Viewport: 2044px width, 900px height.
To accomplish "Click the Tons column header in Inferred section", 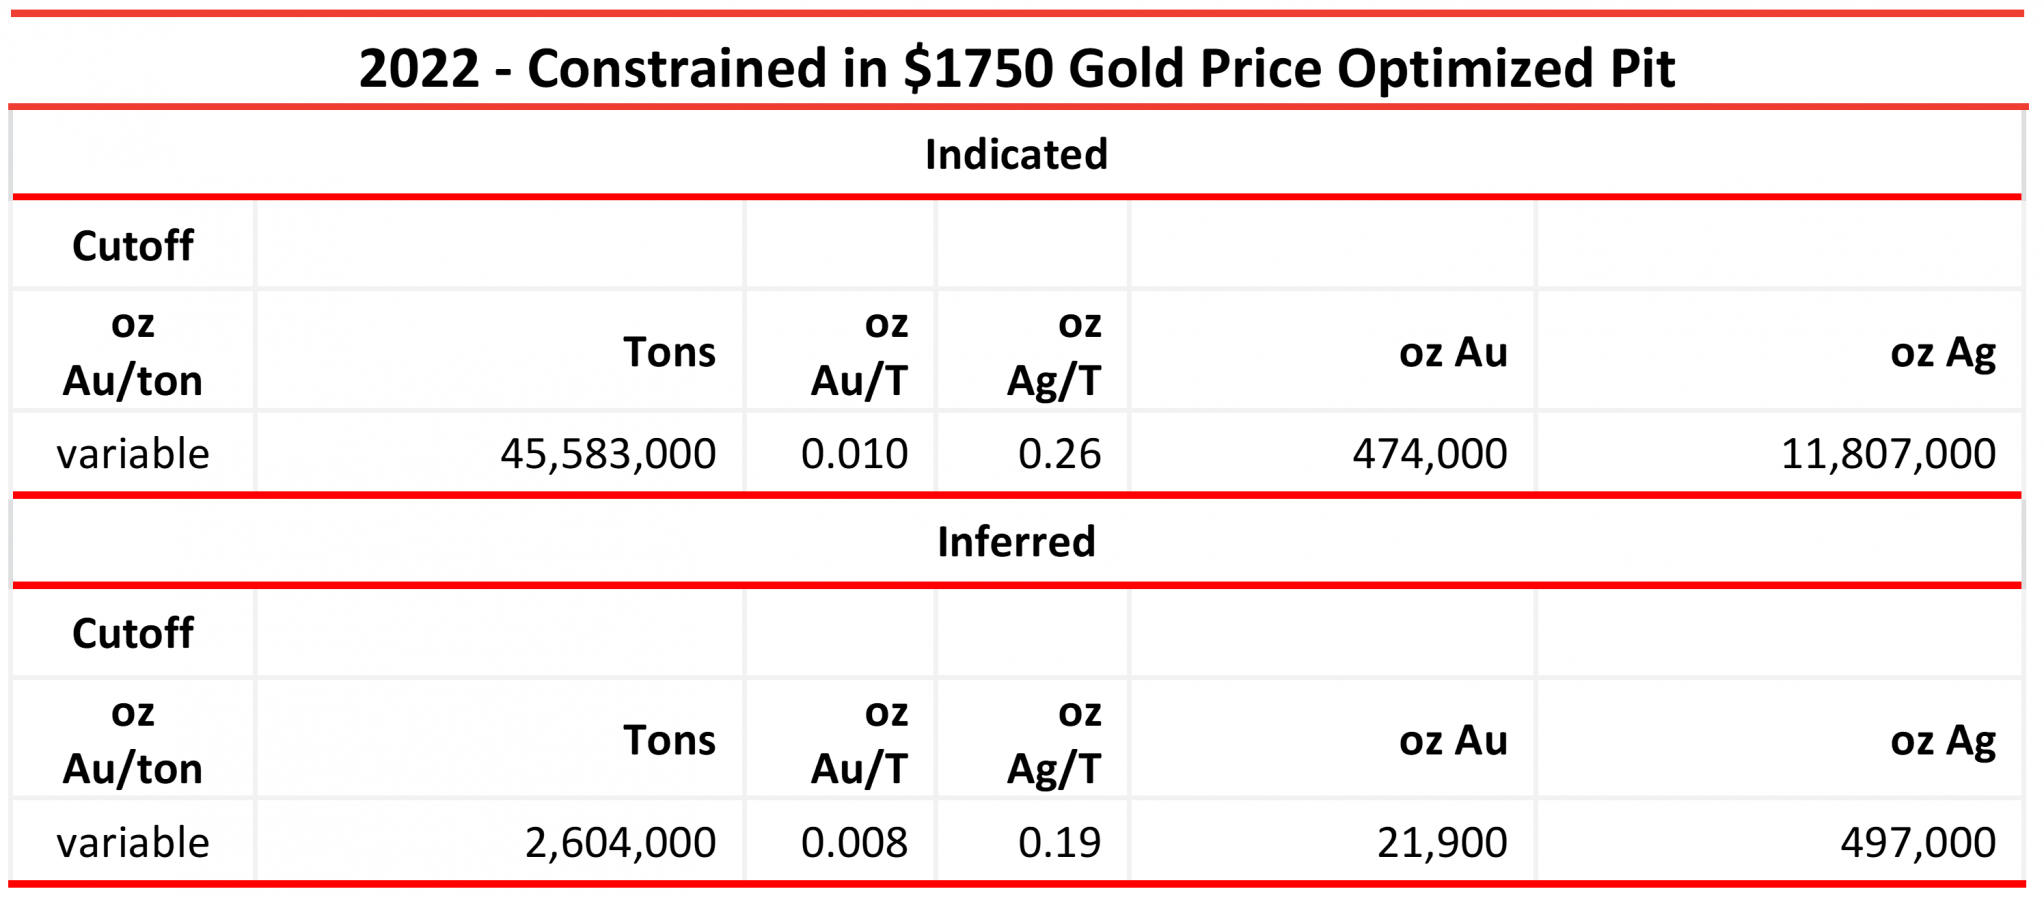I will (669, 740).
